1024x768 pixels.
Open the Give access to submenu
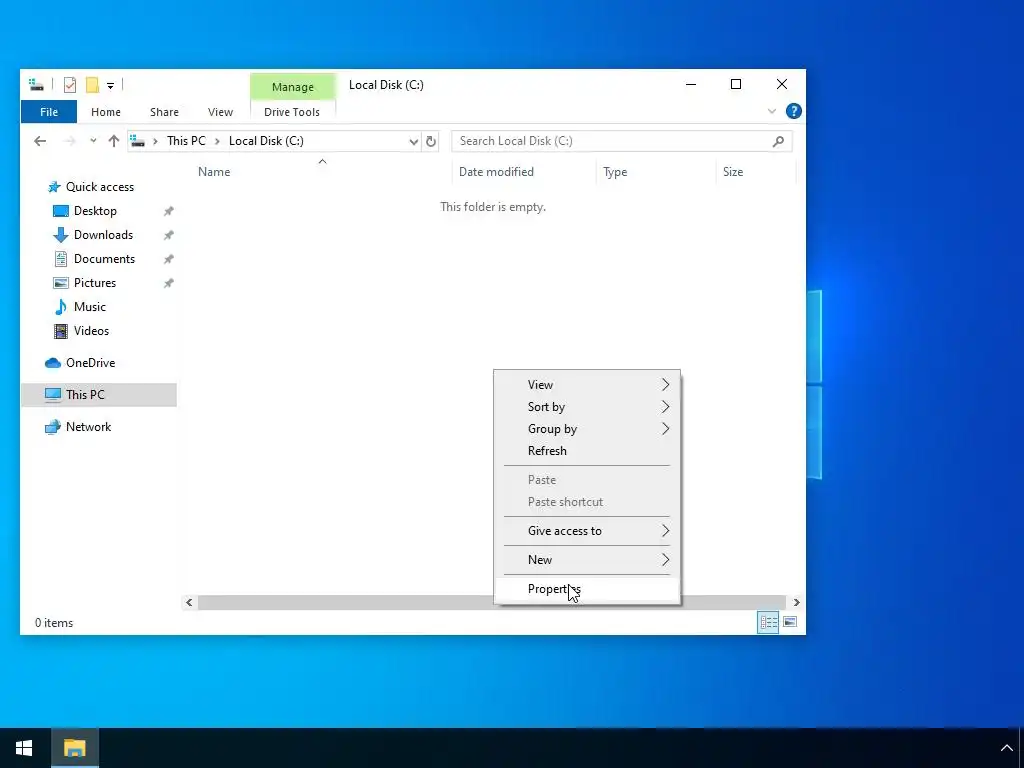pos(586,531)
